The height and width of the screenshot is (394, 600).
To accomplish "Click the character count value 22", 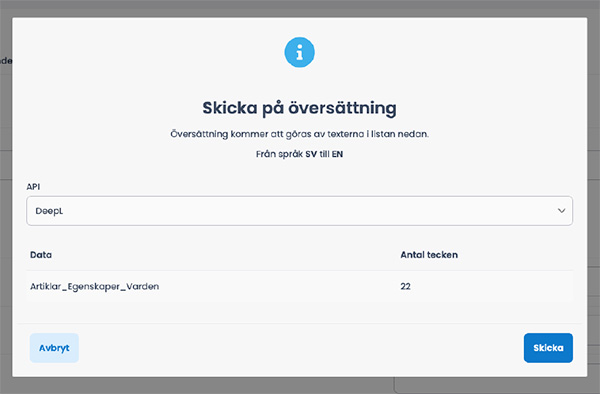I will click(x=405, y=287).
